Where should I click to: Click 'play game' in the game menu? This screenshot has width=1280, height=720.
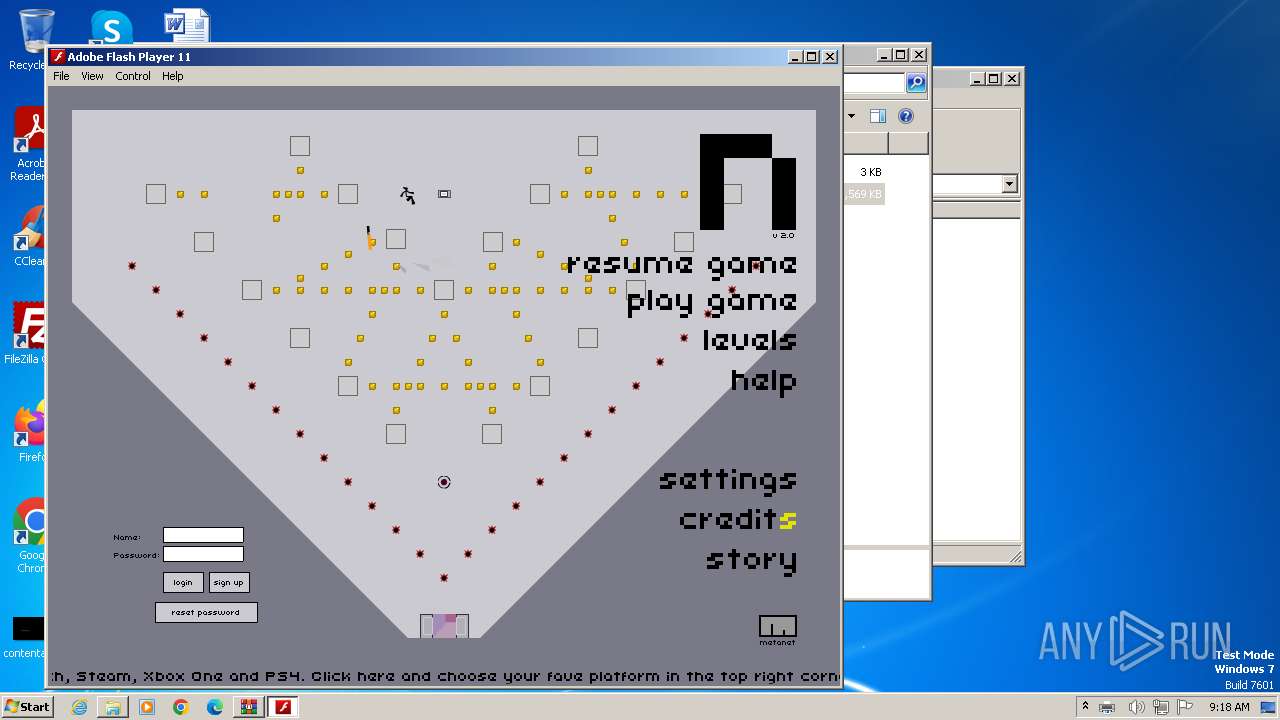coord(712,302)
